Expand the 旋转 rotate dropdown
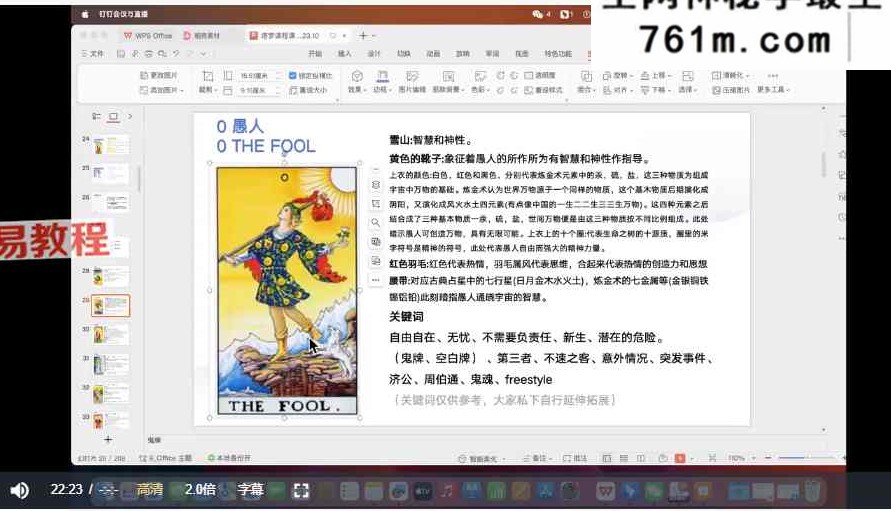This screenshot has width=891, height=511. tap(618, 75)
